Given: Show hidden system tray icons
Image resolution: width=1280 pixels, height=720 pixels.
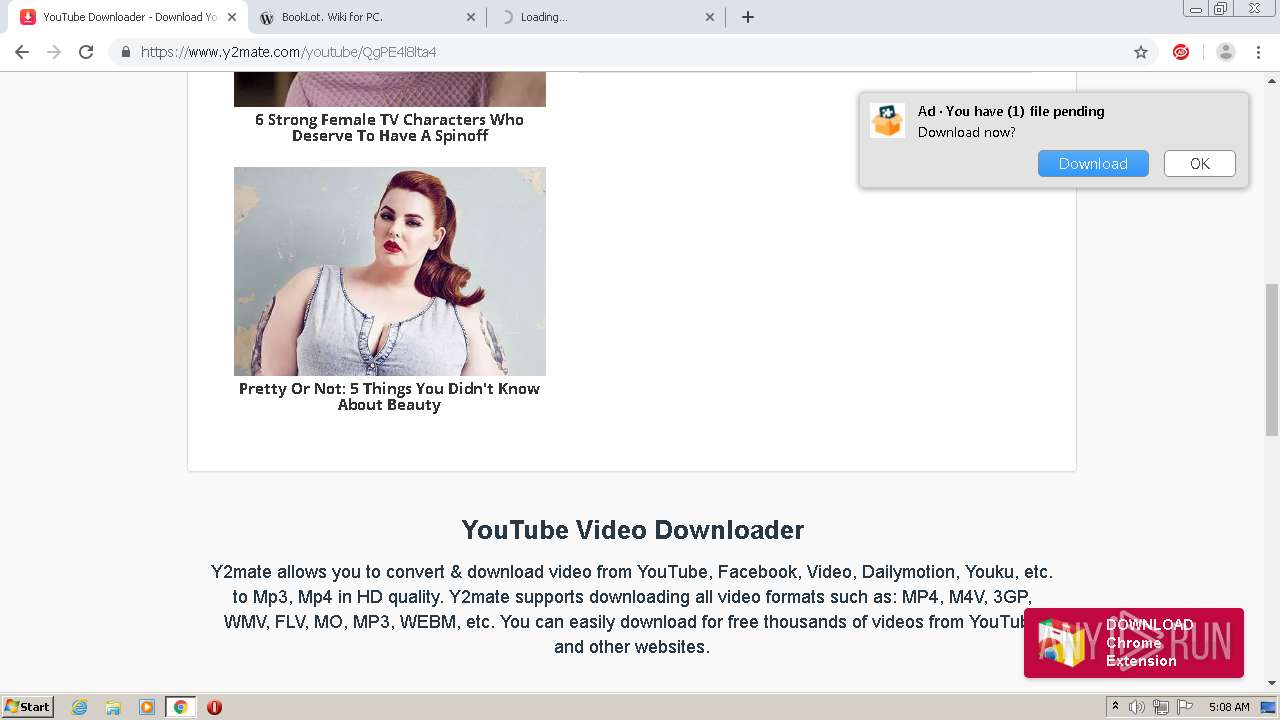Looking at the screenshot, I should (1115, 707).
